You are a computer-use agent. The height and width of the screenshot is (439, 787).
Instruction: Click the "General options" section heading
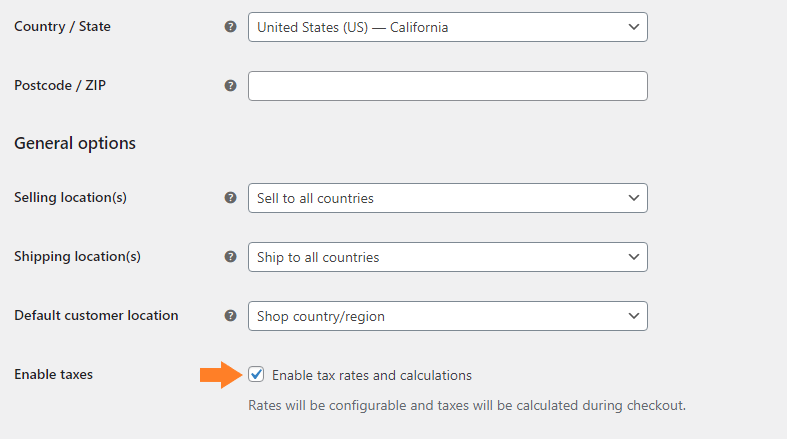75,143
